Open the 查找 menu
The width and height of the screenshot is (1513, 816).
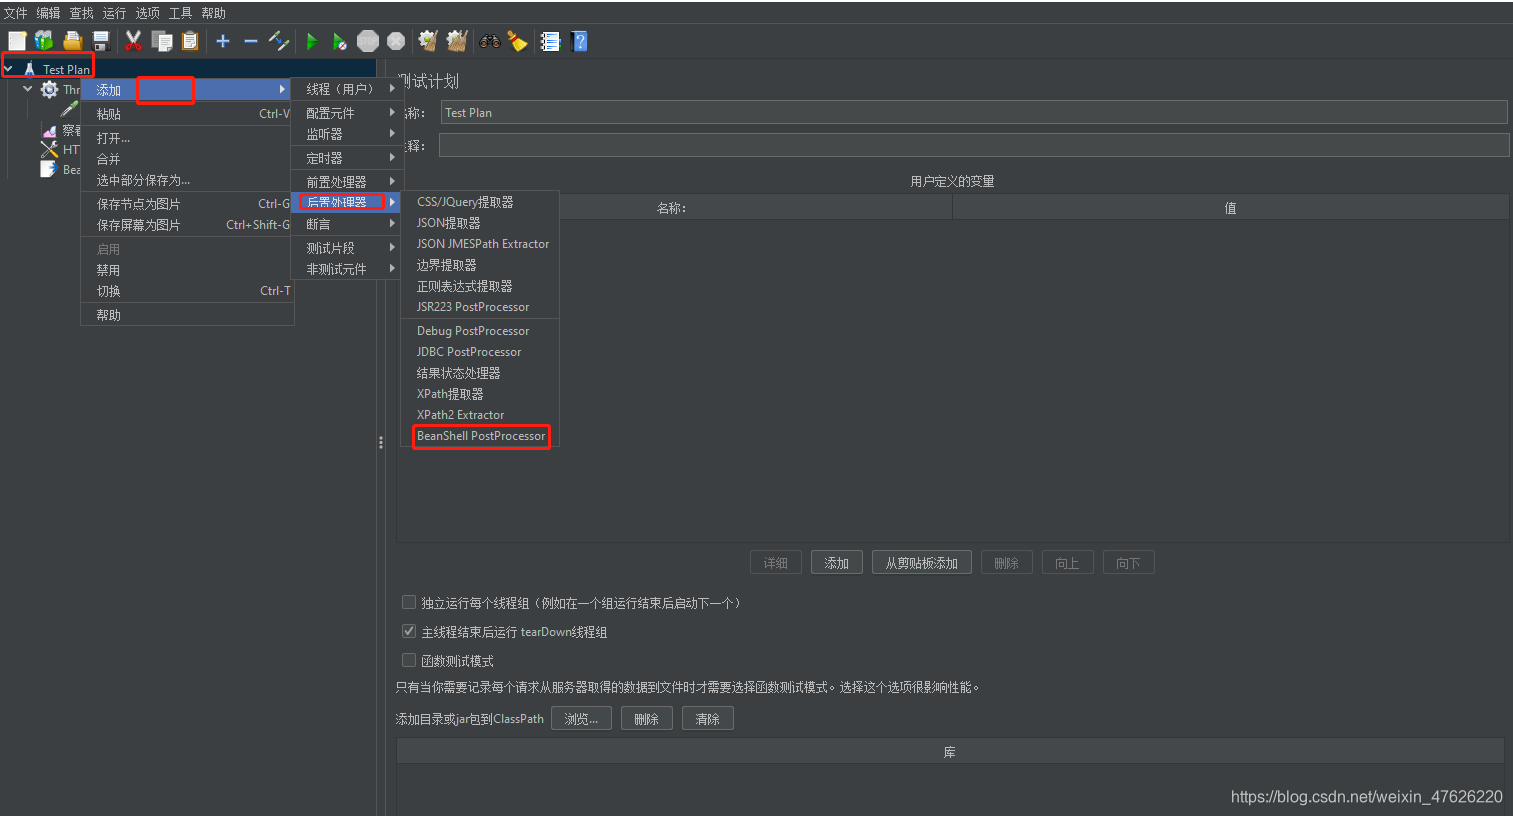[x=81, y=13]
